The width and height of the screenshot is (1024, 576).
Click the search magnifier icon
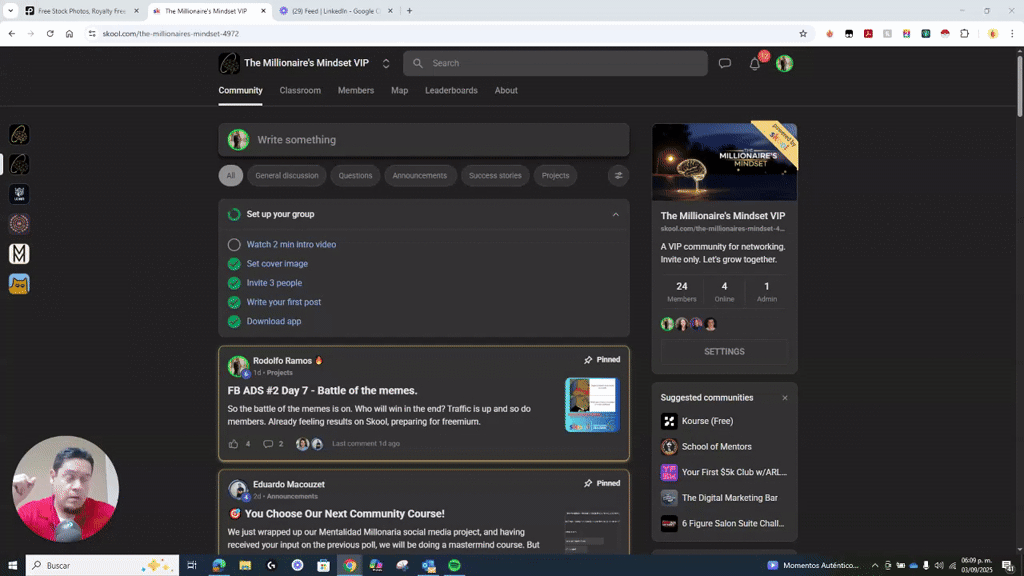pyautogui.click(x=418, y=63)
